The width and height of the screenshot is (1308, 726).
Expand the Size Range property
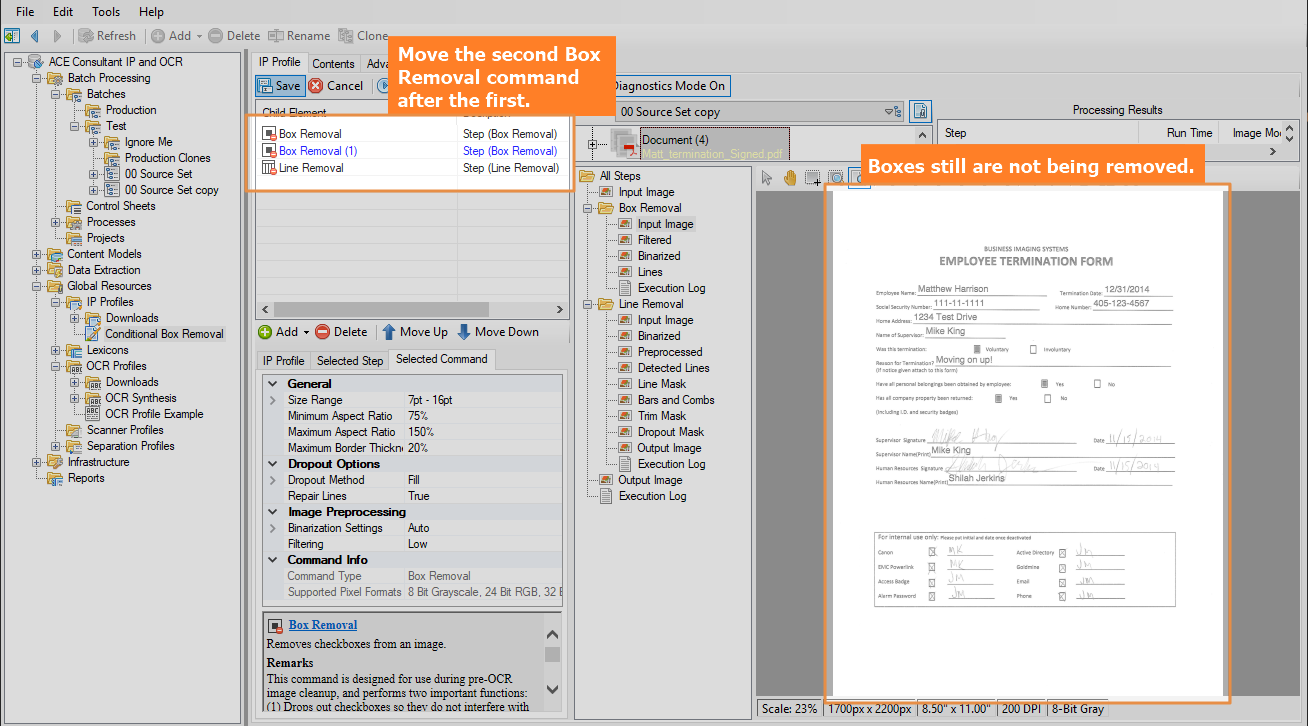pos(273,400)
